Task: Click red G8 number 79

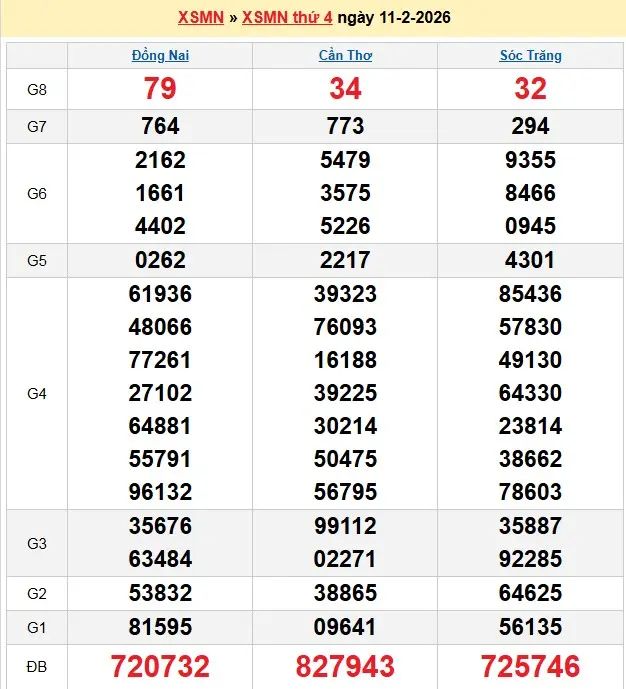Action: [160, 89]
